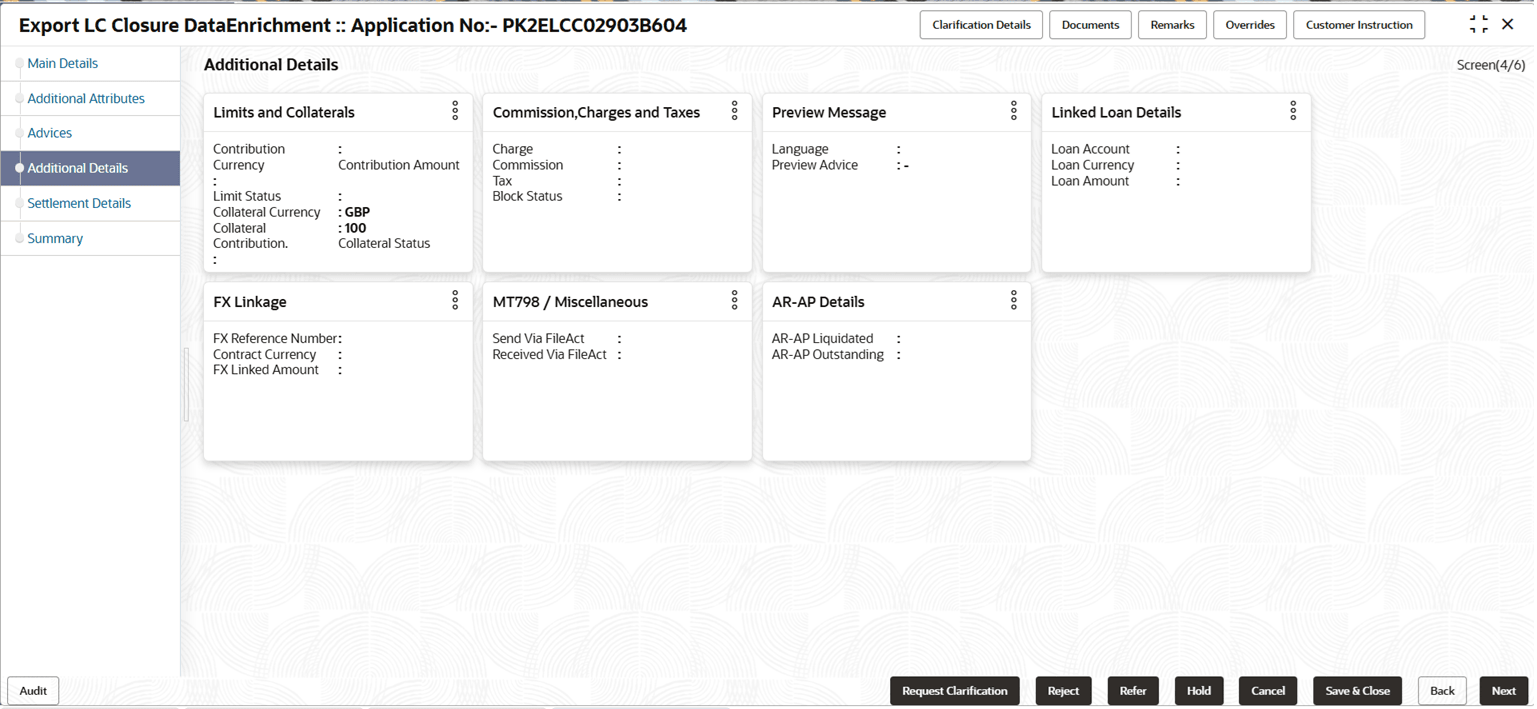The height and width of the screenshot is (709, 1537).
Task: Toggle the full screen expand icon
Action: point(1478,25)
